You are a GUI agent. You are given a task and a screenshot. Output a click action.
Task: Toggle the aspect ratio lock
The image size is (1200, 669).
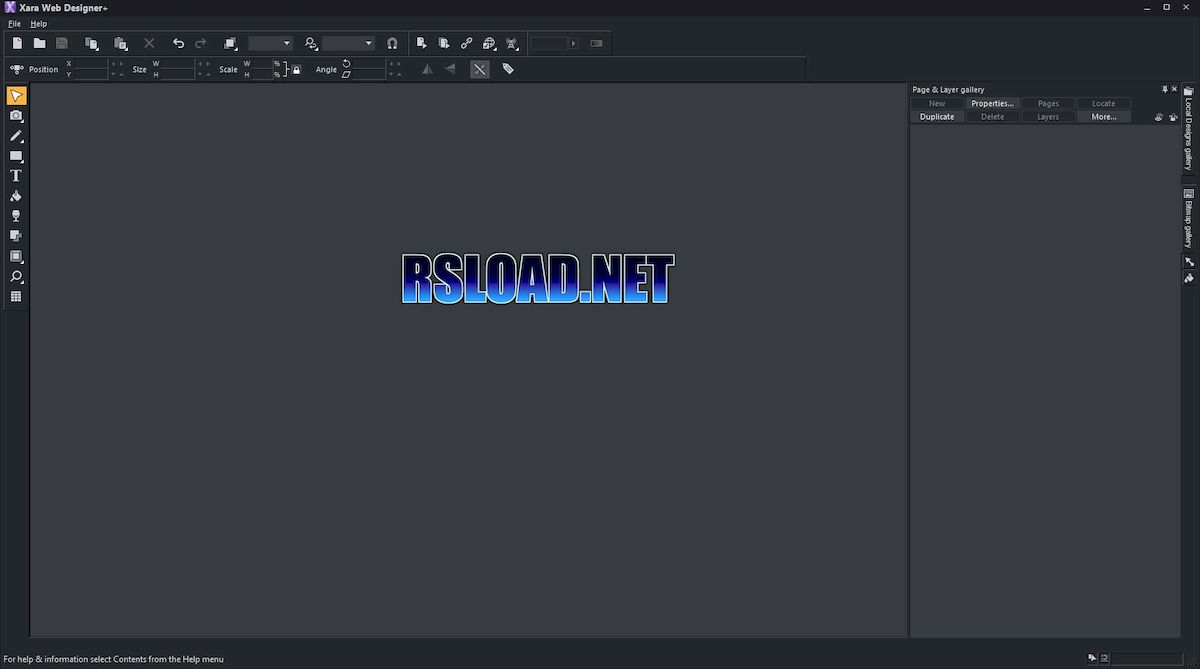pyautogui.click(x=294, y=69)
